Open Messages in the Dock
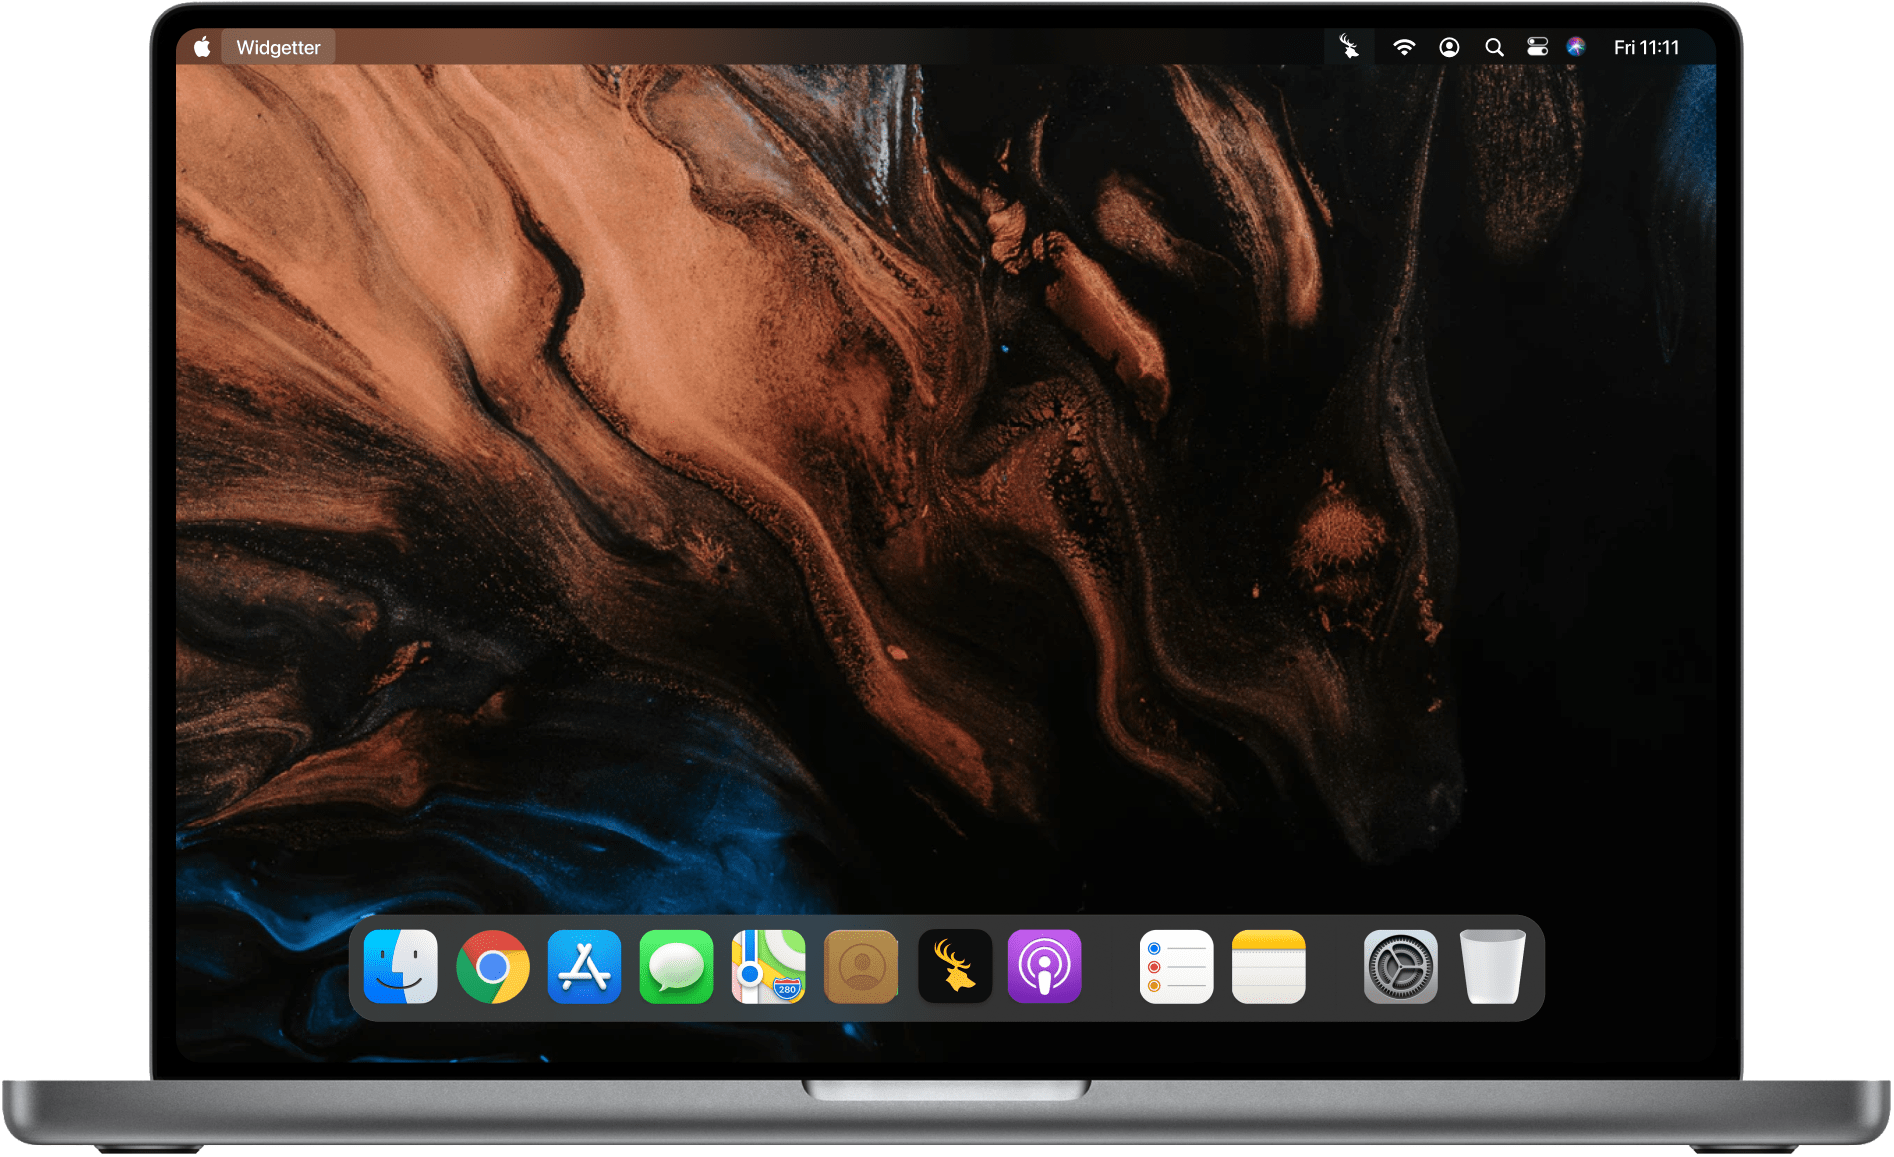The image size is (1894, 1157). pyautogui.click(x=677, y=967)
